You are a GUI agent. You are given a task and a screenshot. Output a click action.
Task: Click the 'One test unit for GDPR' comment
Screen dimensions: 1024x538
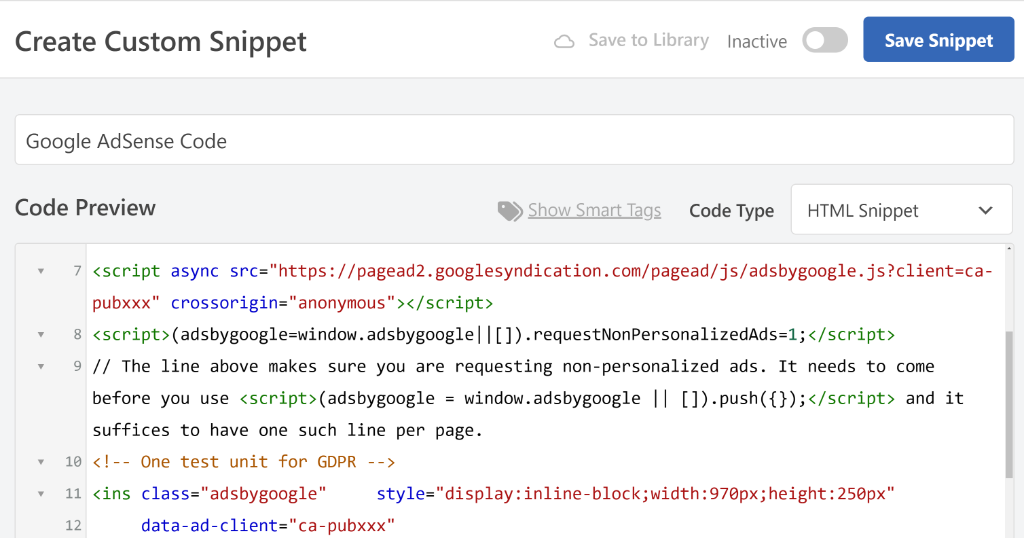tap(244, 462)
